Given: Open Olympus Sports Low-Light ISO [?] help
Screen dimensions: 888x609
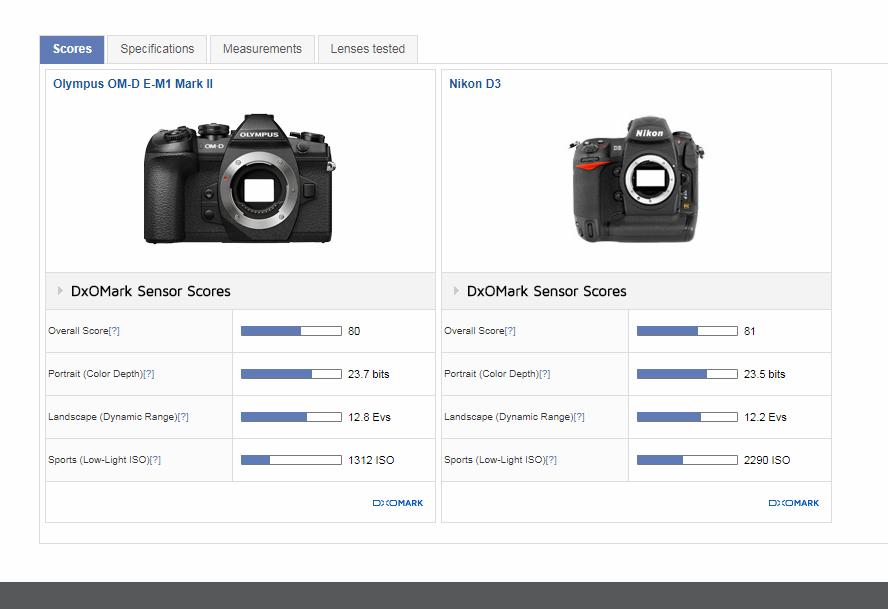Looking at the screenshot, I should (155, 460).
